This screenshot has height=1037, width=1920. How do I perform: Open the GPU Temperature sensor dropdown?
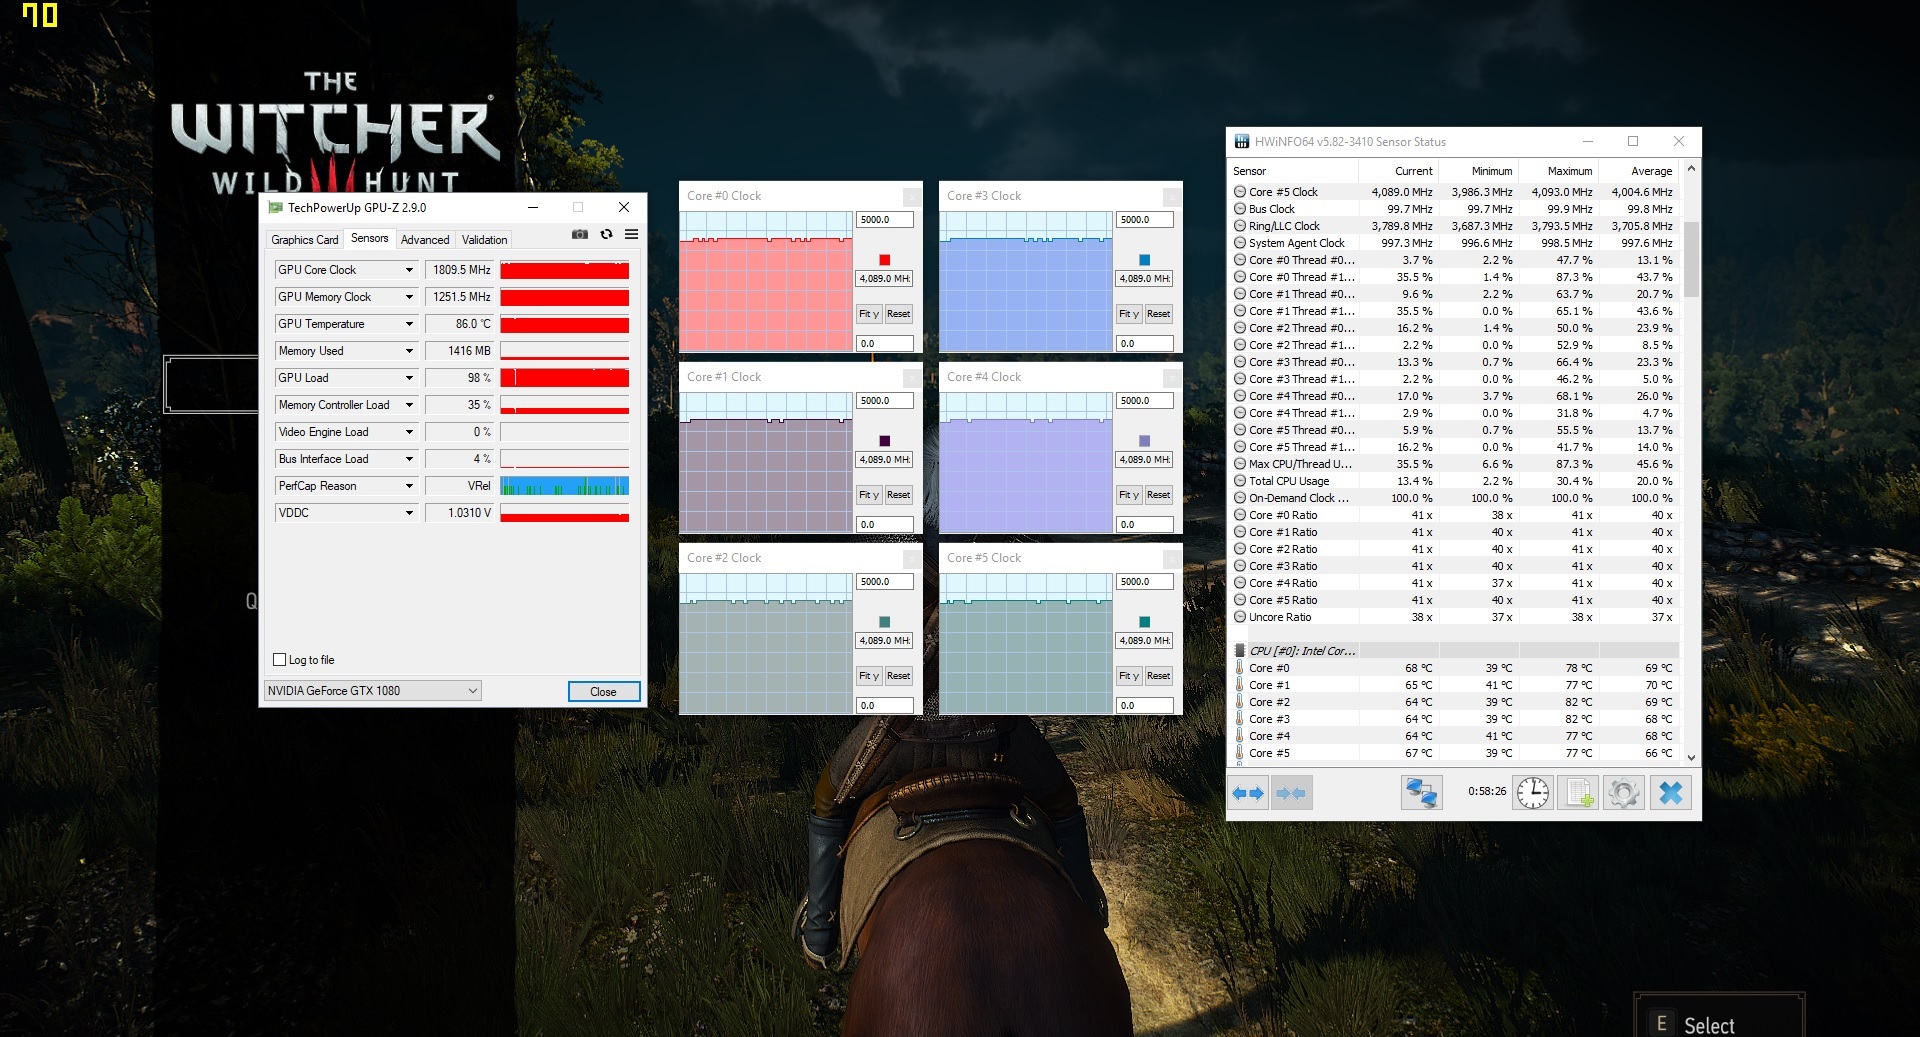click(409, 324)
